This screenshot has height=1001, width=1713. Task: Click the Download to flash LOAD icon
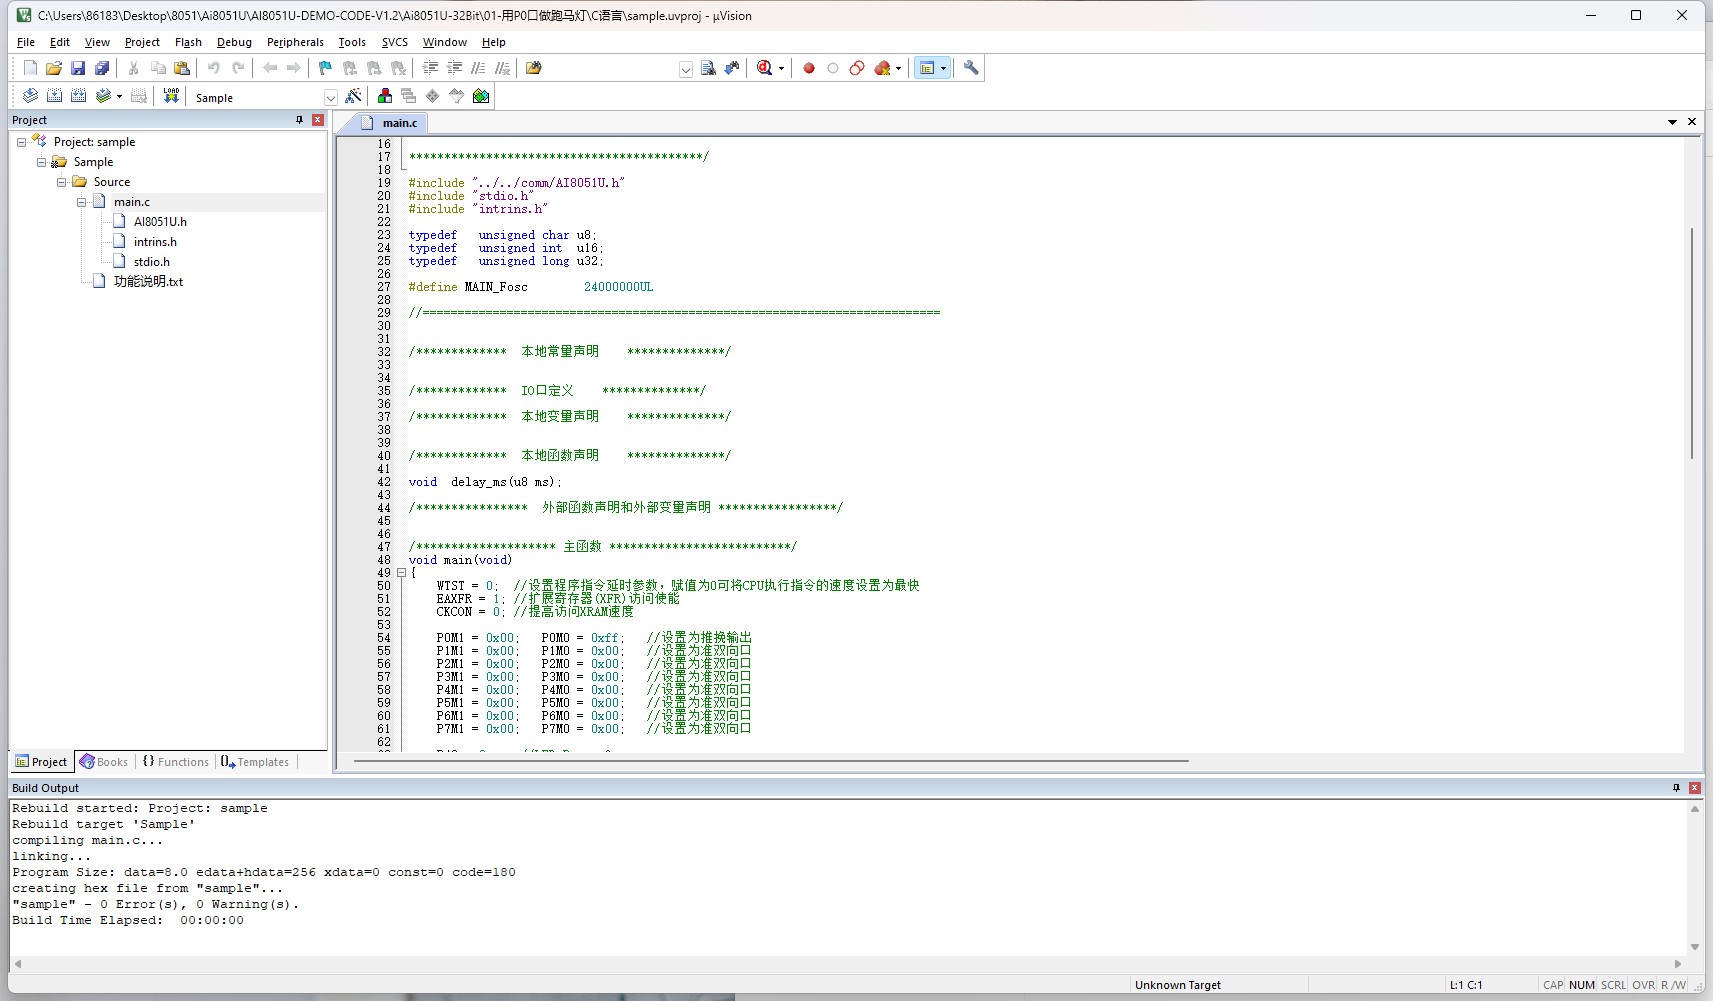point(171,96)
